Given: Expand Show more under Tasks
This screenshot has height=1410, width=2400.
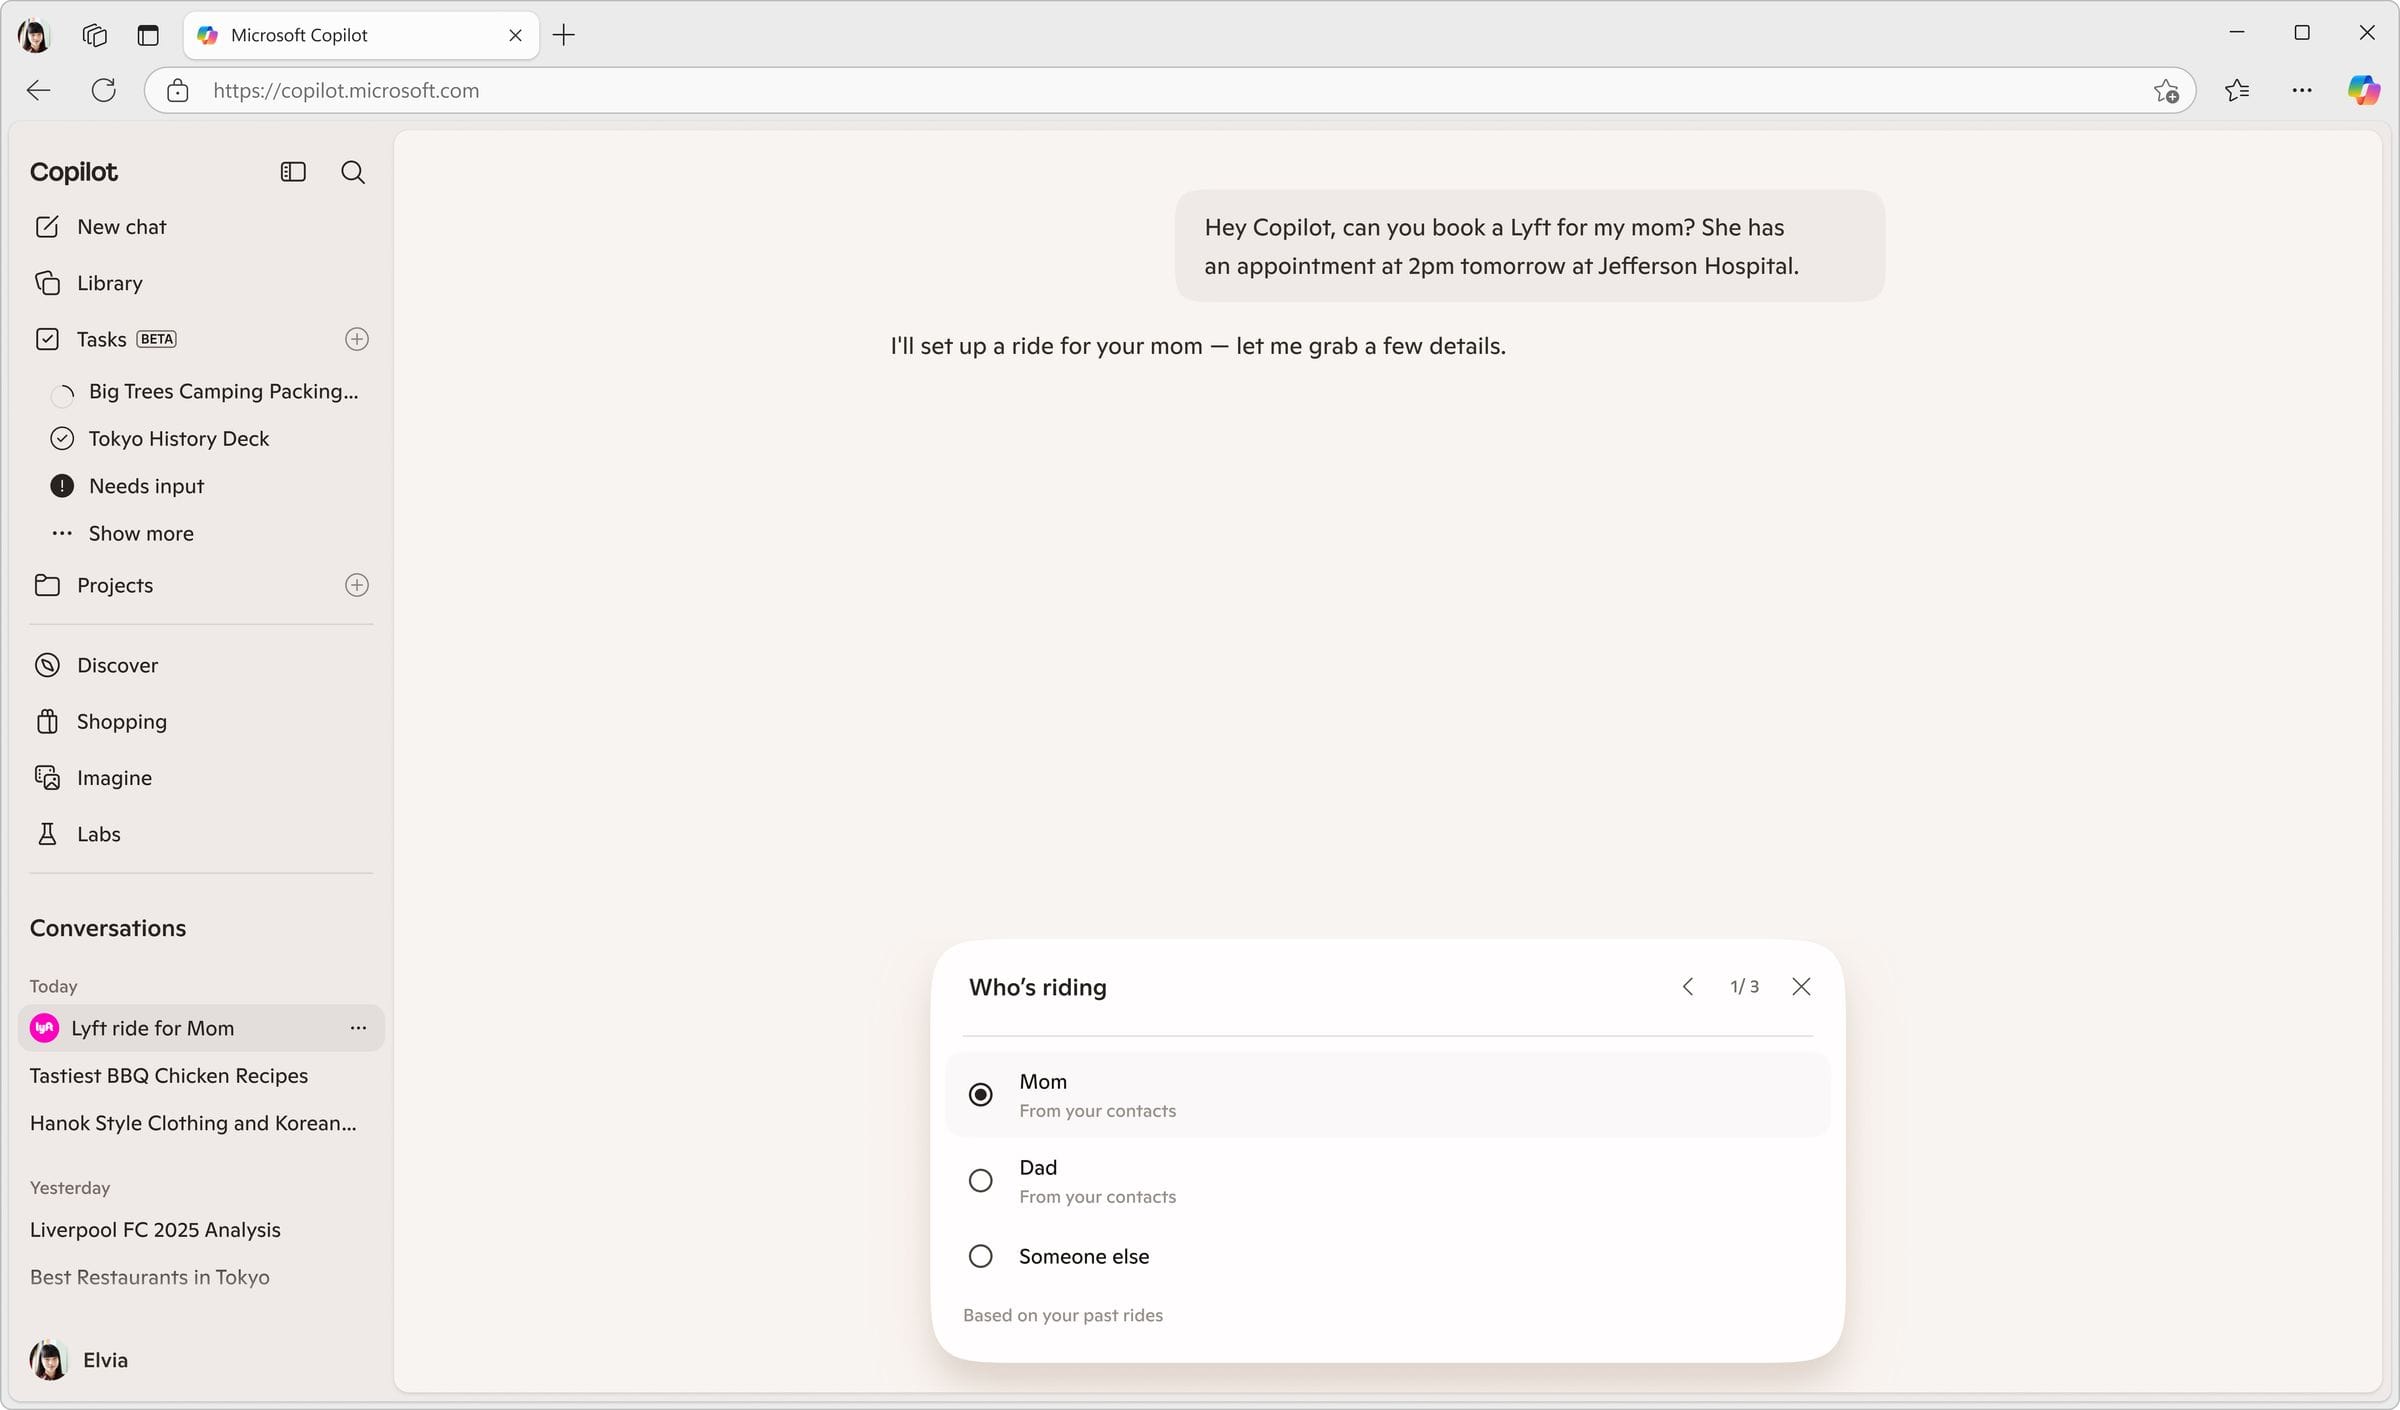Looking at the screenshot, I should tap(140, 533).
